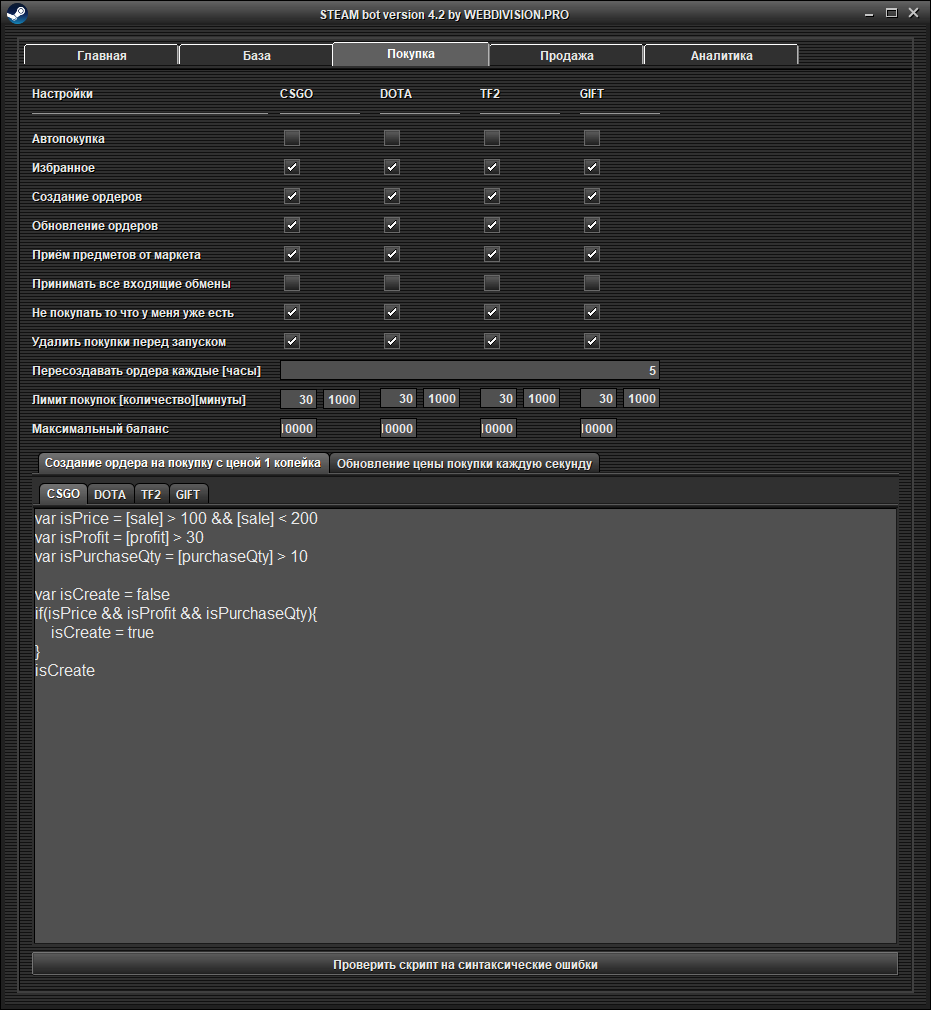Viewport: 931px width, 1010px height.
Task: Open the GIFT script sub-tab
Action: click(188, 494)
